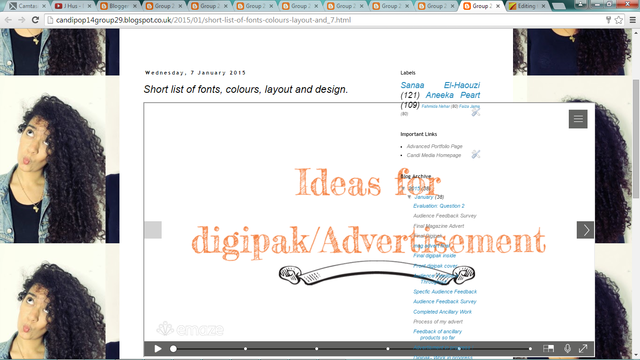Enter fullscreen mode for the presentation

click(x=583, y=349)
